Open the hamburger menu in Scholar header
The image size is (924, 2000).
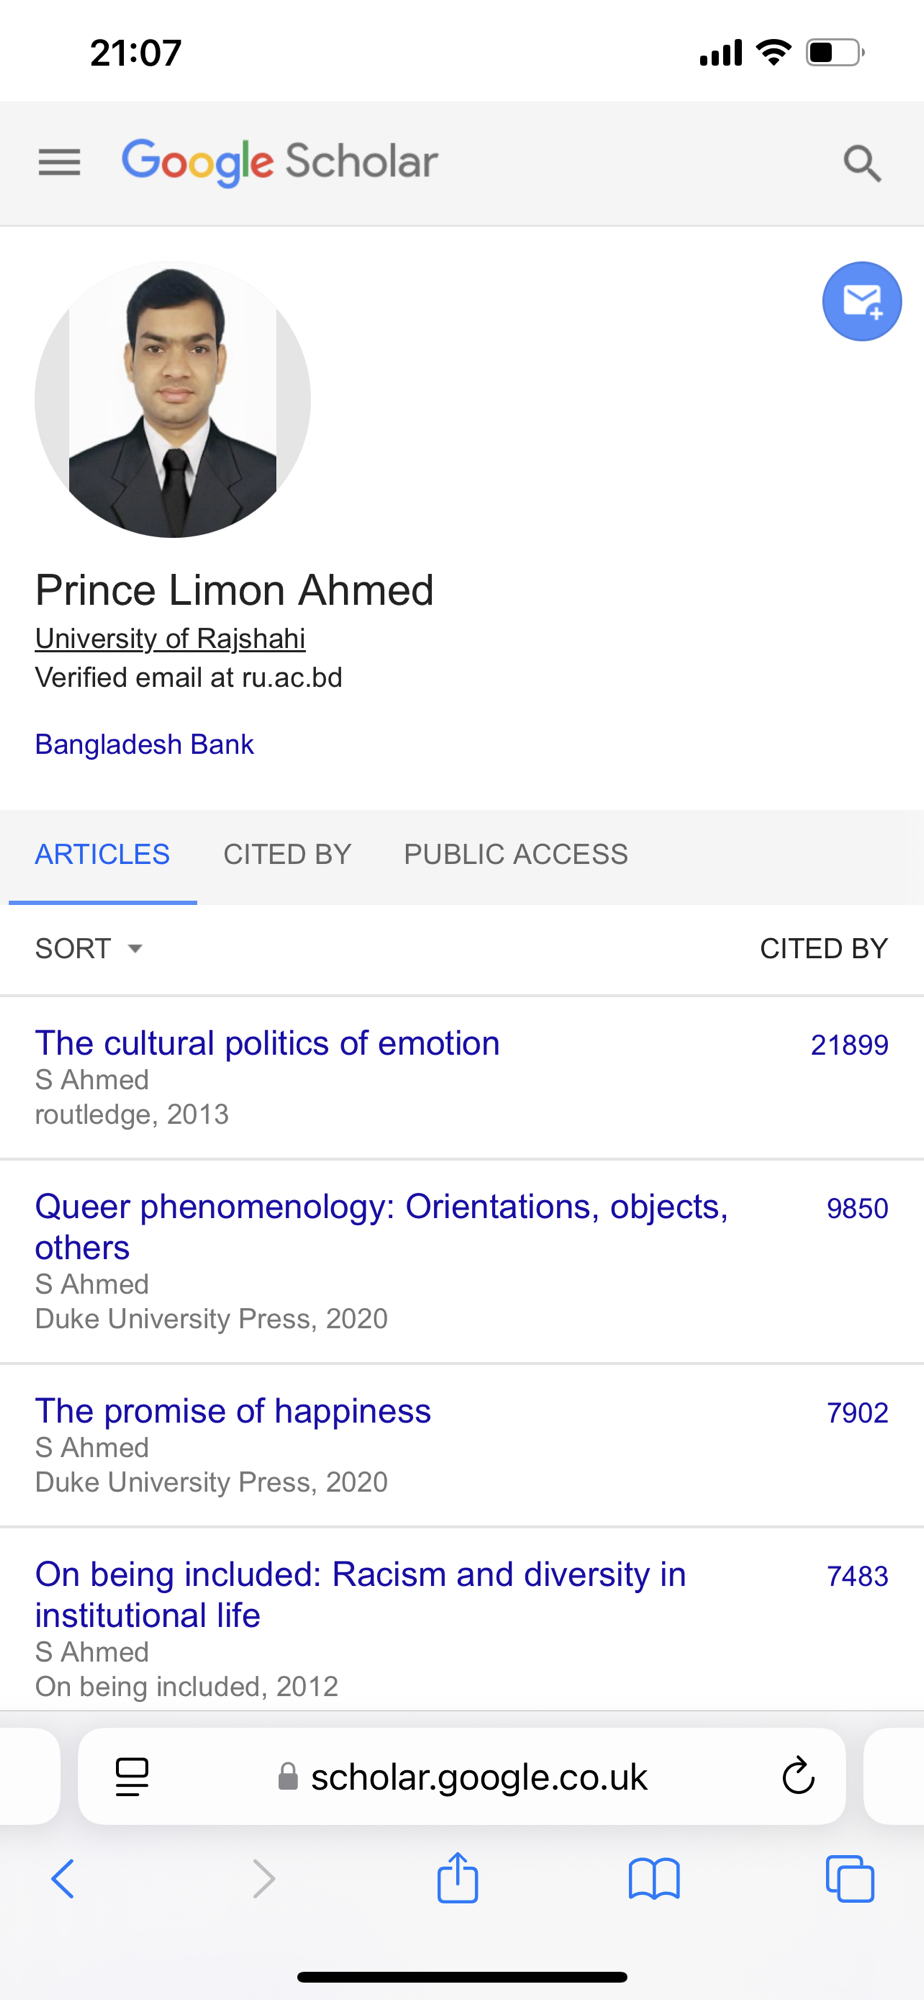tap(59, 162)
